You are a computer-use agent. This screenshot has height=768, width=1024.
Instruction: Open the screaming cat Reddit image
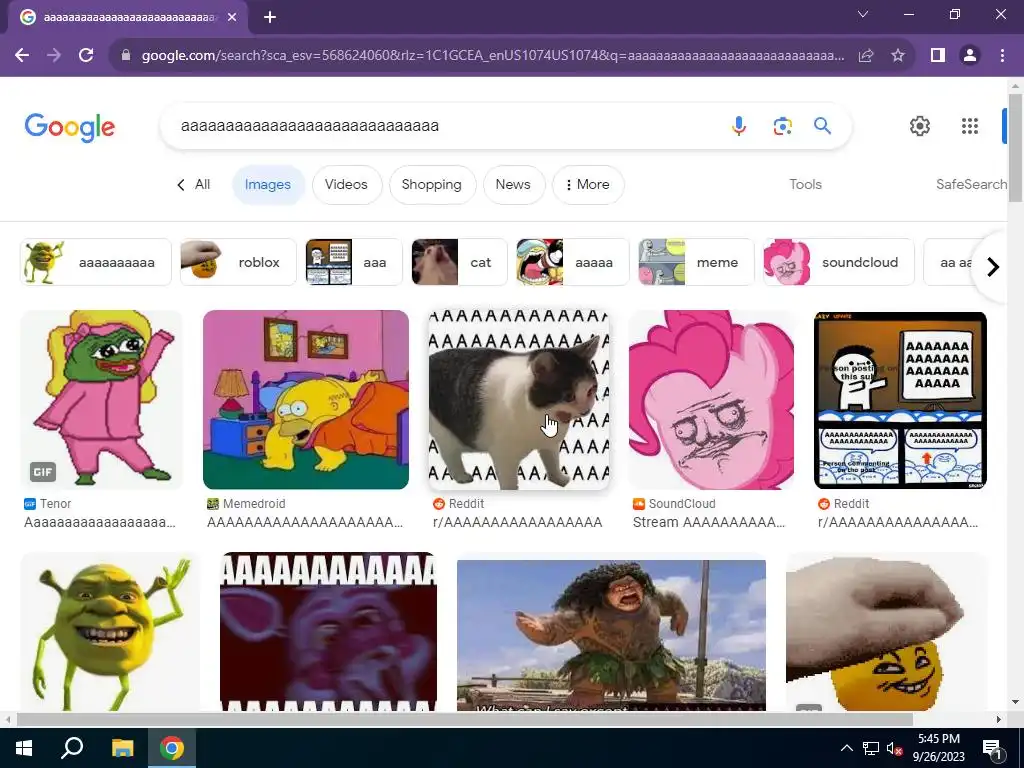[519, 400]
